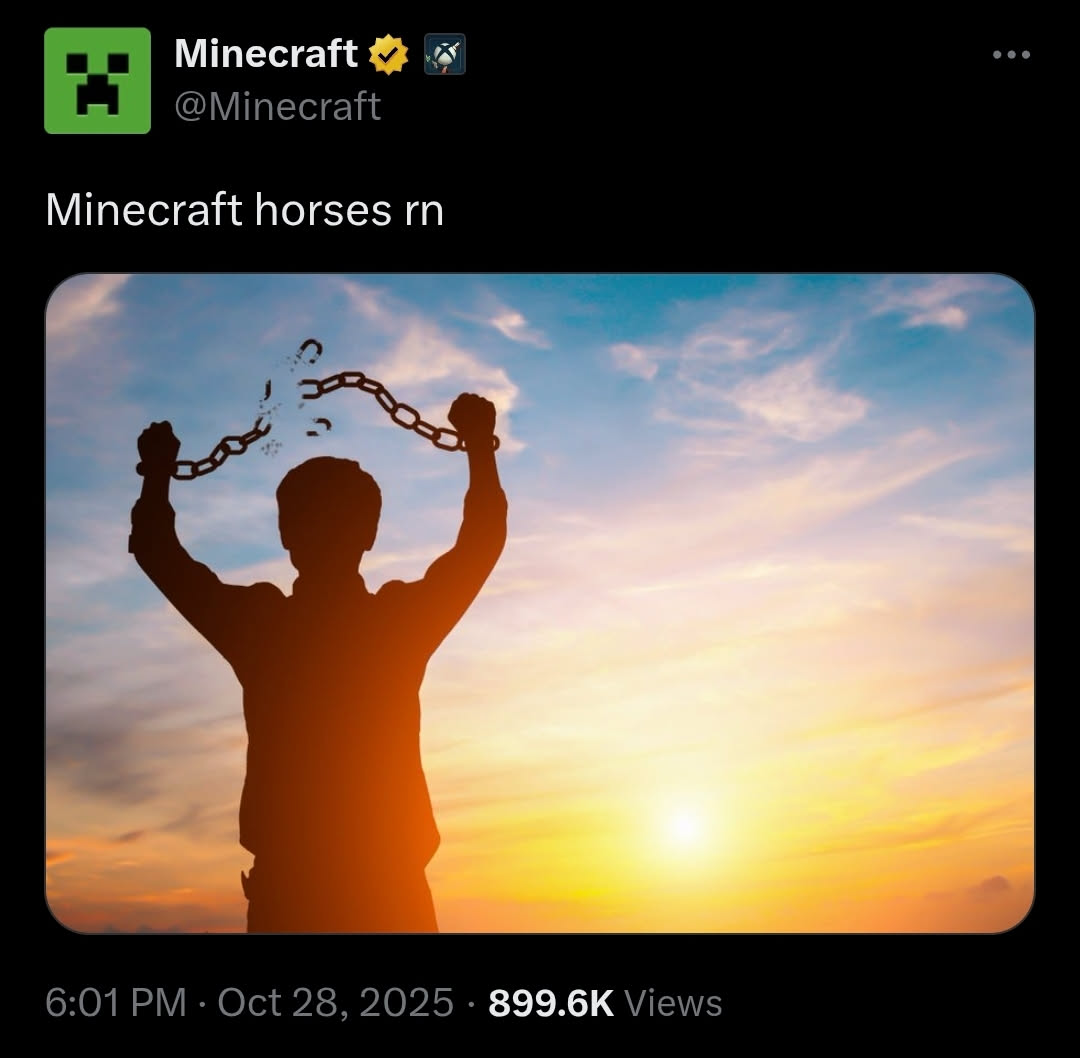Click the 6:01 PM post time
This screenshot has height=1058, width=1080.
click(x=116, y=1002)
